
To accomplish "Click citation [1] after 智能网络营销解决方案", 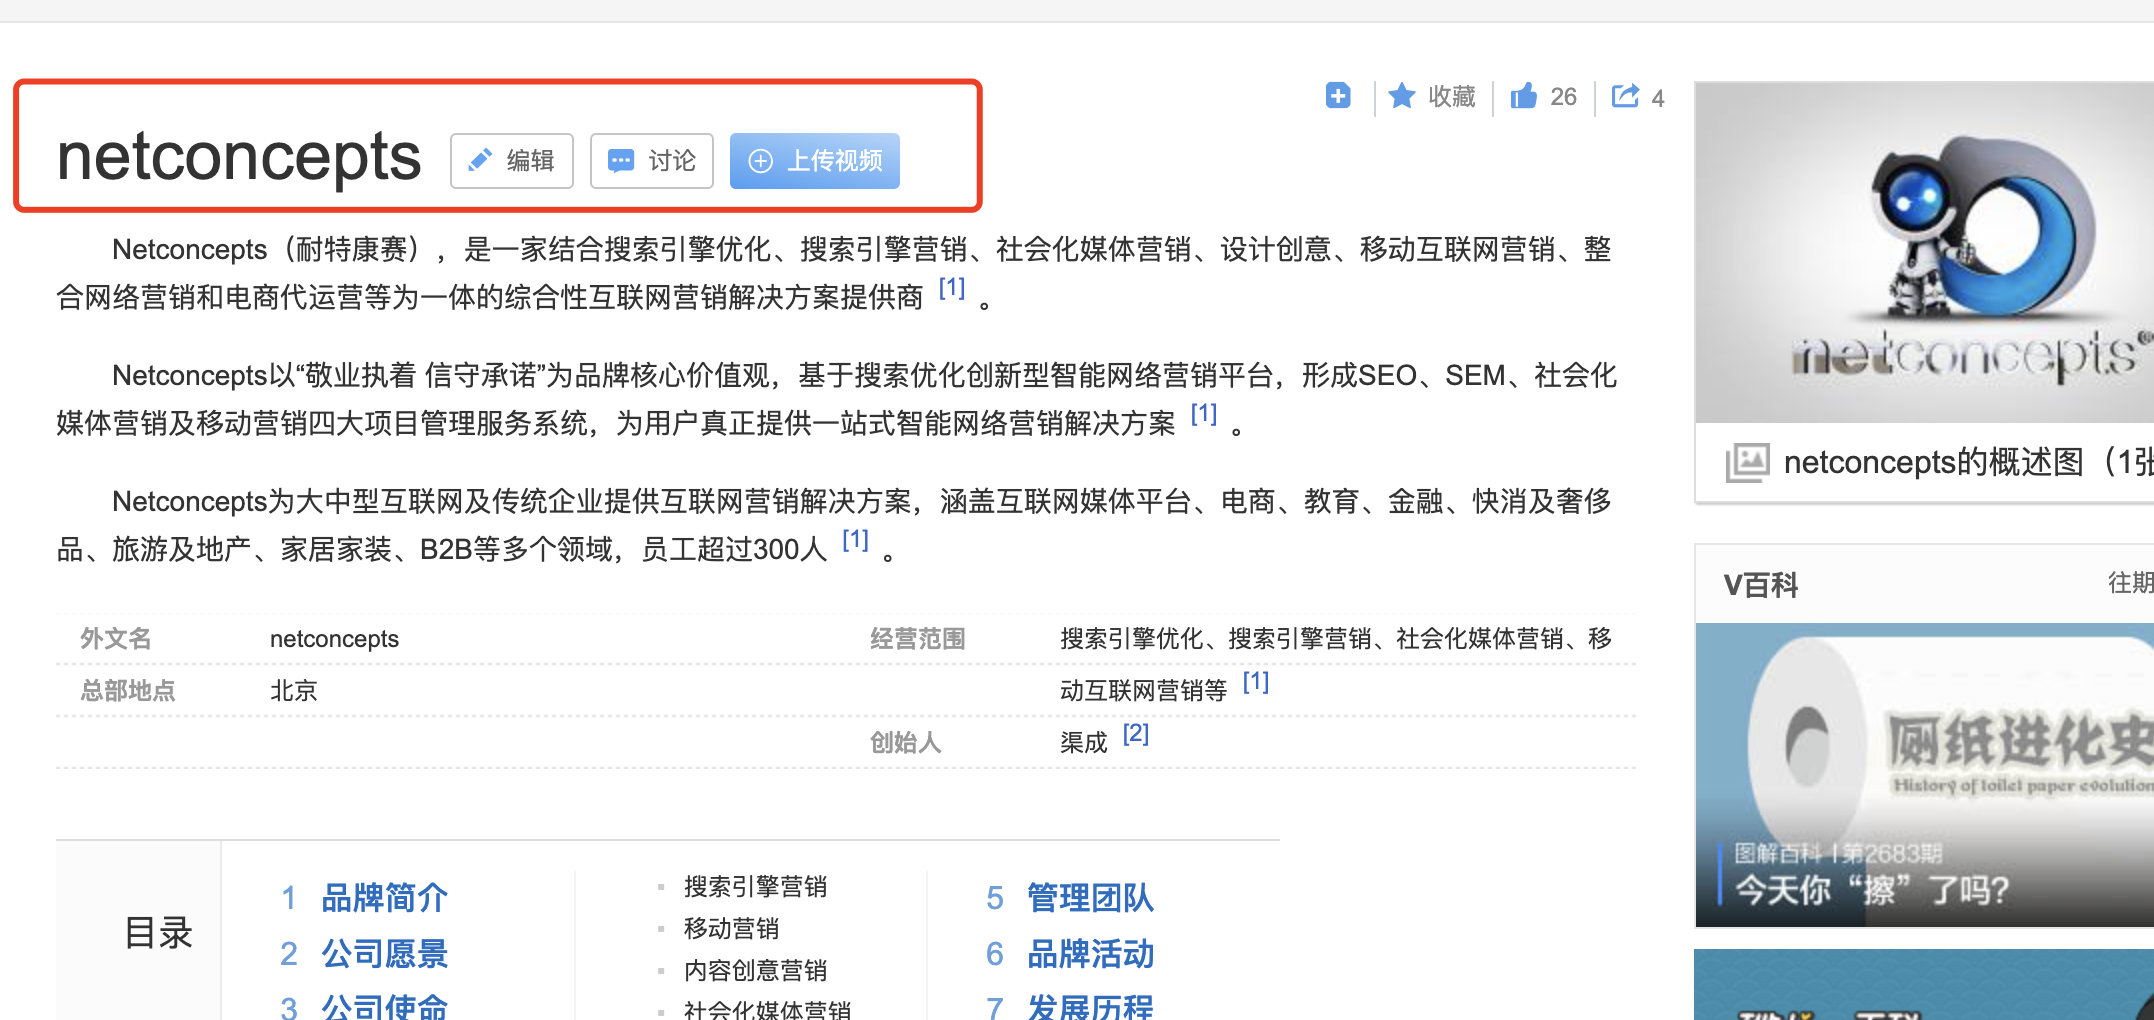I will [x=1204, y=414].
